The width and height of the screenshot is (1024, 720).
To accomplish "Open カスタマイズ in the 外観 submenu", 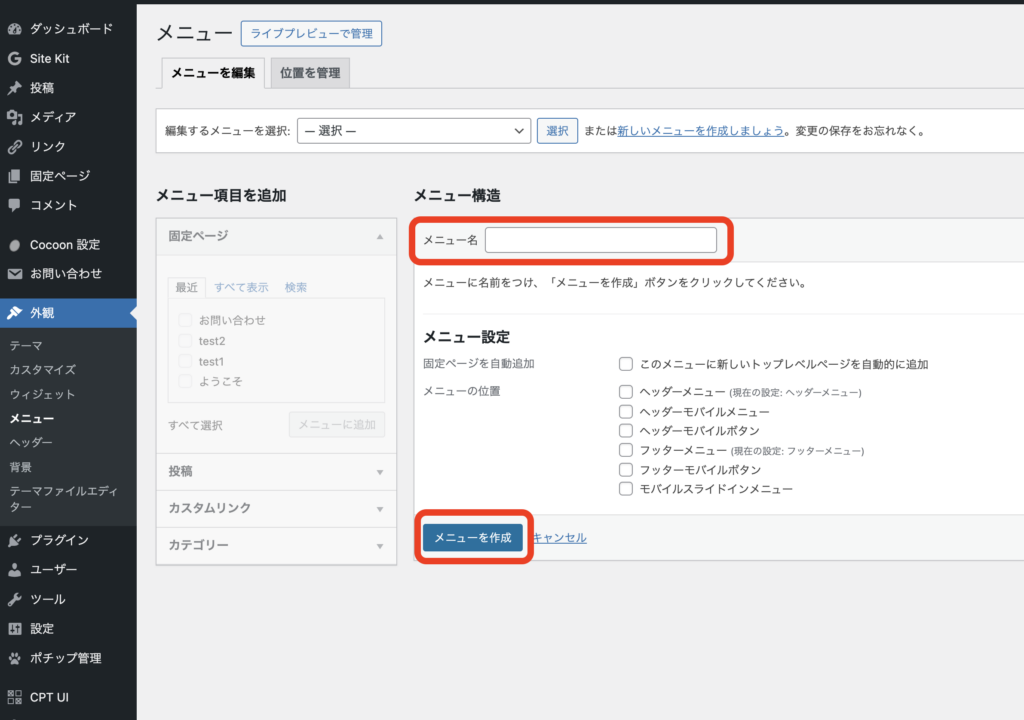I will pos(42,370).
